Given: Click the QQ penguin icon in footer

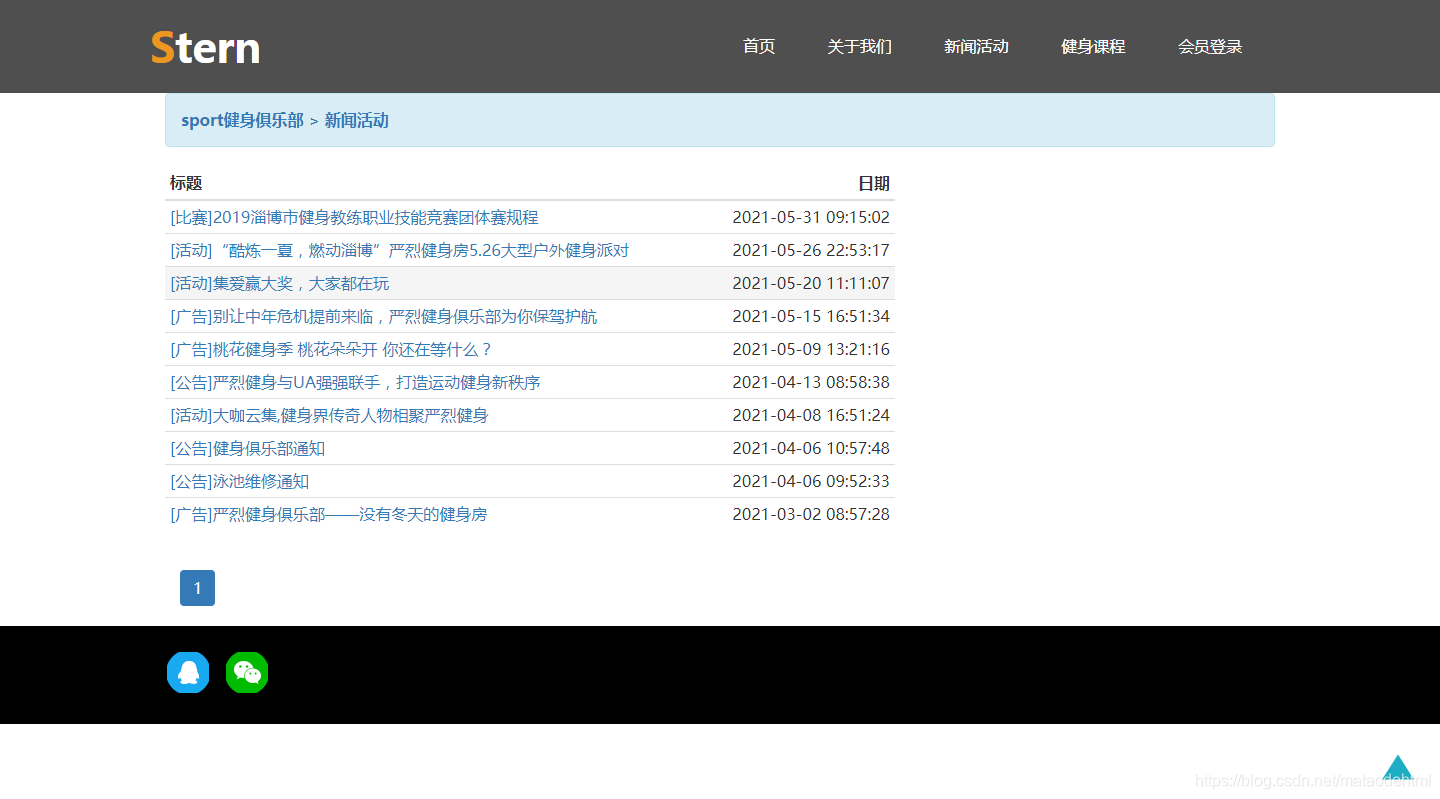Looking at the screenshot, I should point(188,672).
